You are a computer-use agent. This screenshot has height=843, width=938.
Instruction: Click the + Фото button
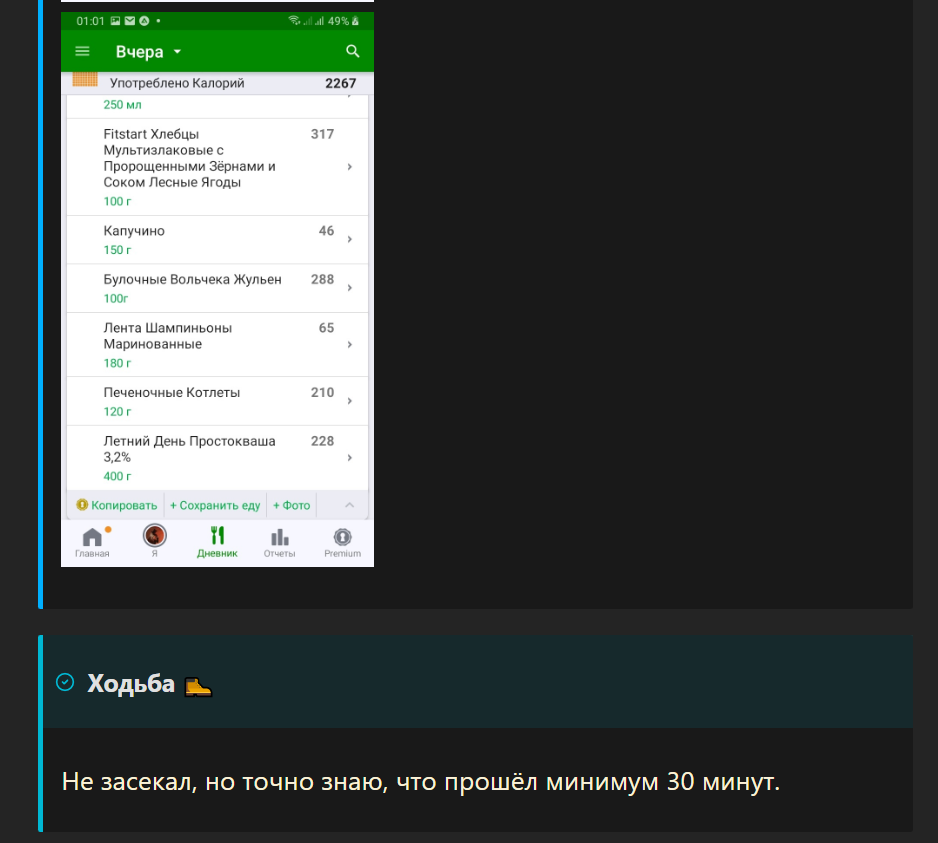click(291, 506)
